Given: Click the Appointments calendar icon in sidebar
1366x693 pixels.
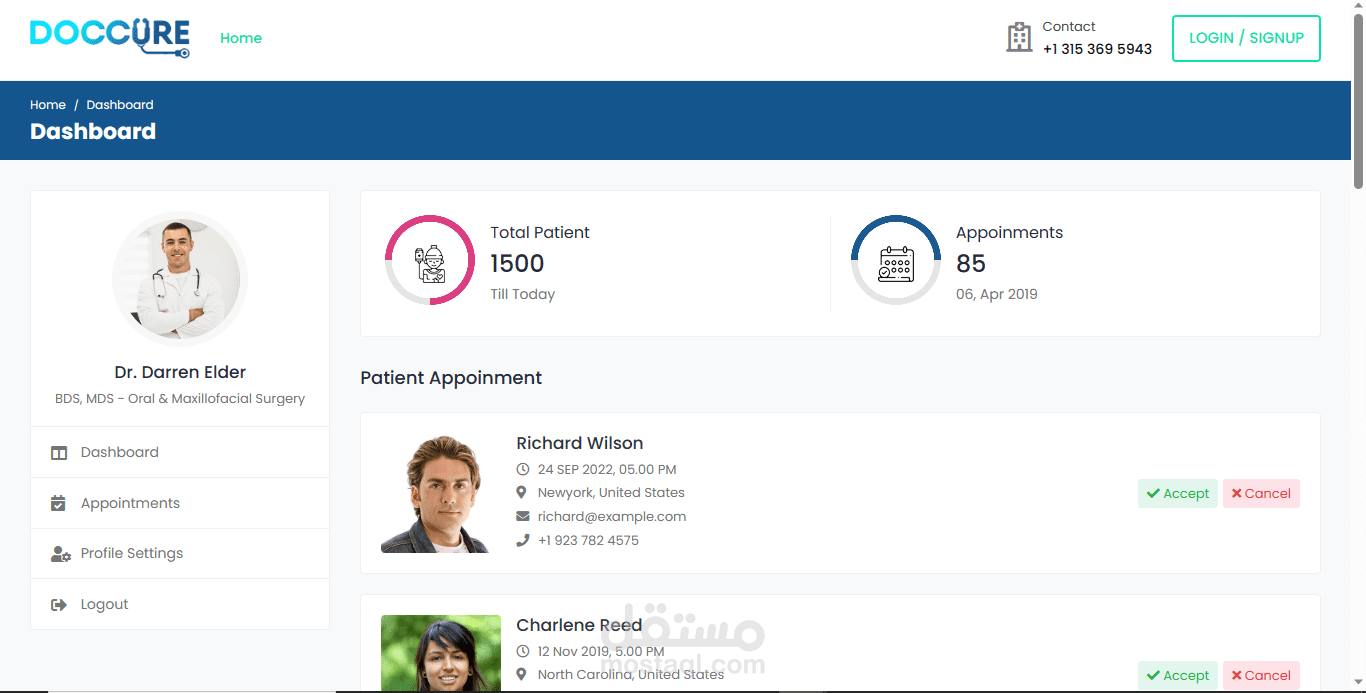Looking at the screenshot, I should click(59, 503).
